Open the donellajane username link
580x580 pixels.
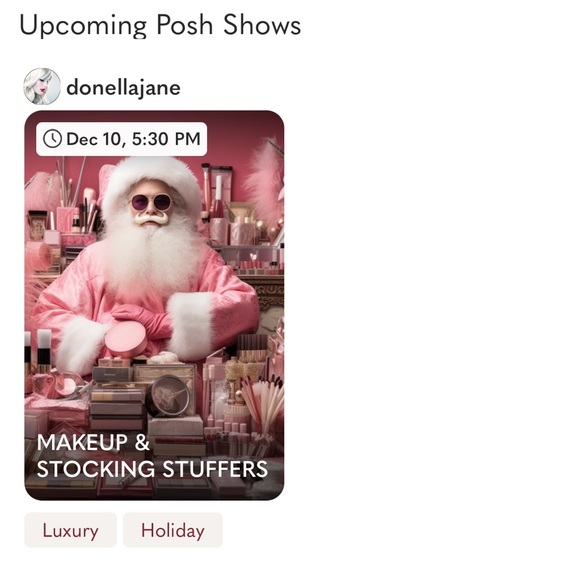[x=123, y=88]
